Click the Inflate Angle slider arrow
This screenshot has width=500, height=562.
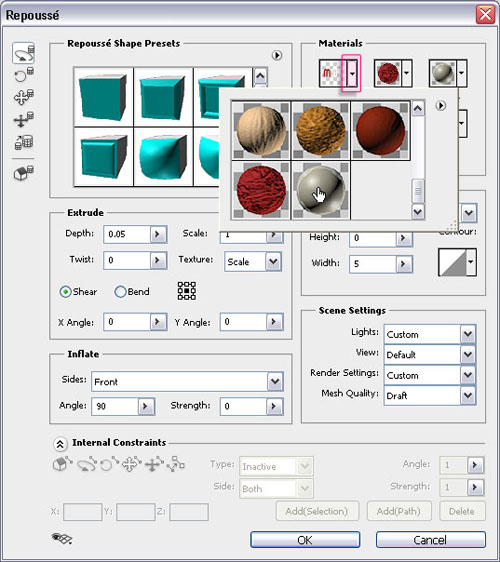(x=146, y=406)
